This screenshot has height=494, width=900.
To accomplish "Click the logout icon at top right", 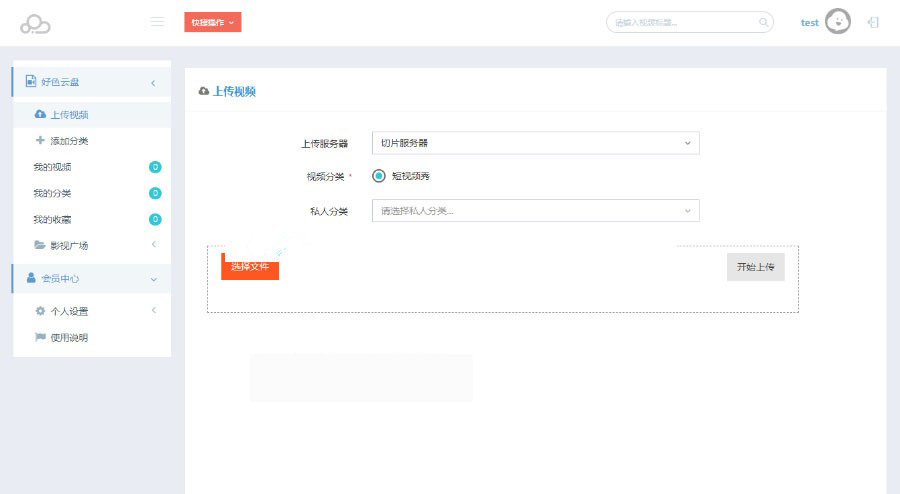I will (x=873, y=22).
